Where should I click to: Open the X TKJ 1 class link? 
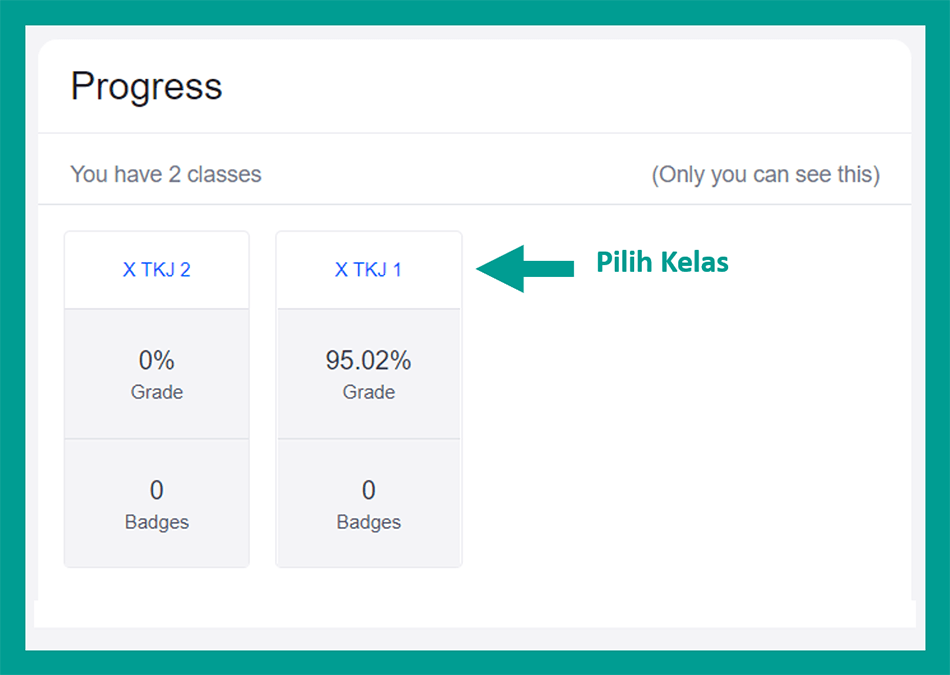point(368,270)
